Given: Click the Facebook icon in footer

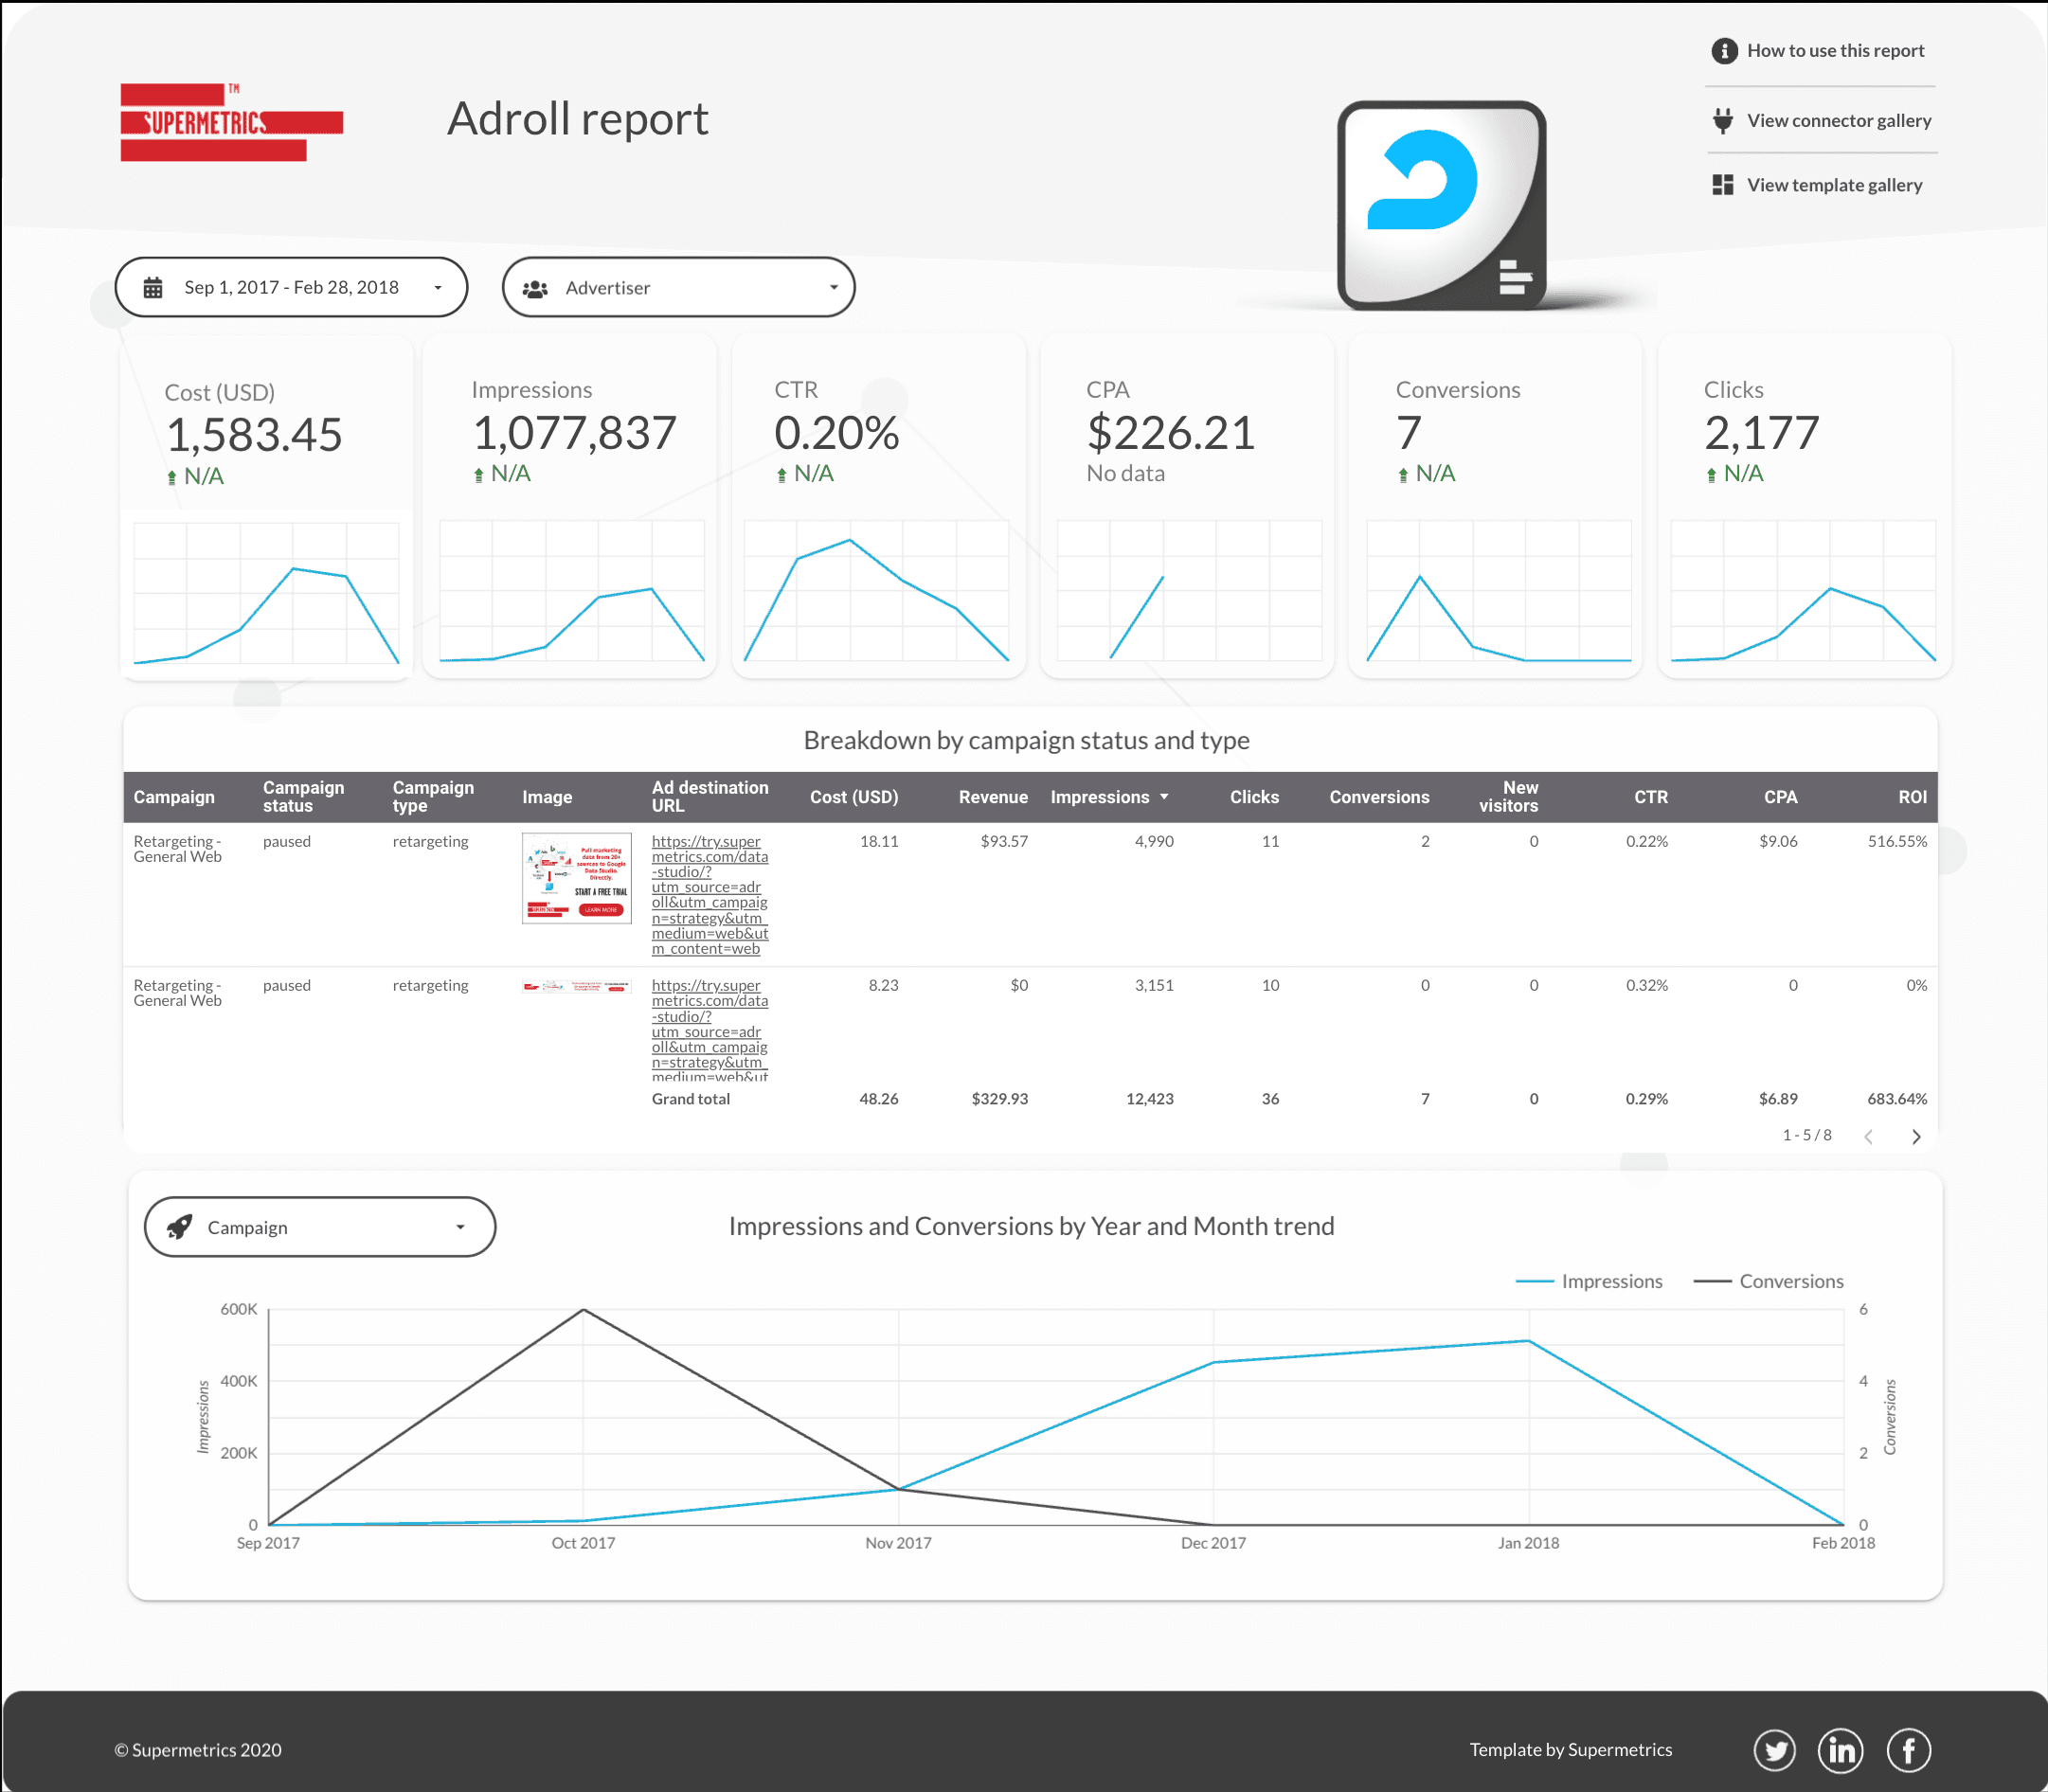Looking at the screenshot, I should click(x=1908, y=1750).
